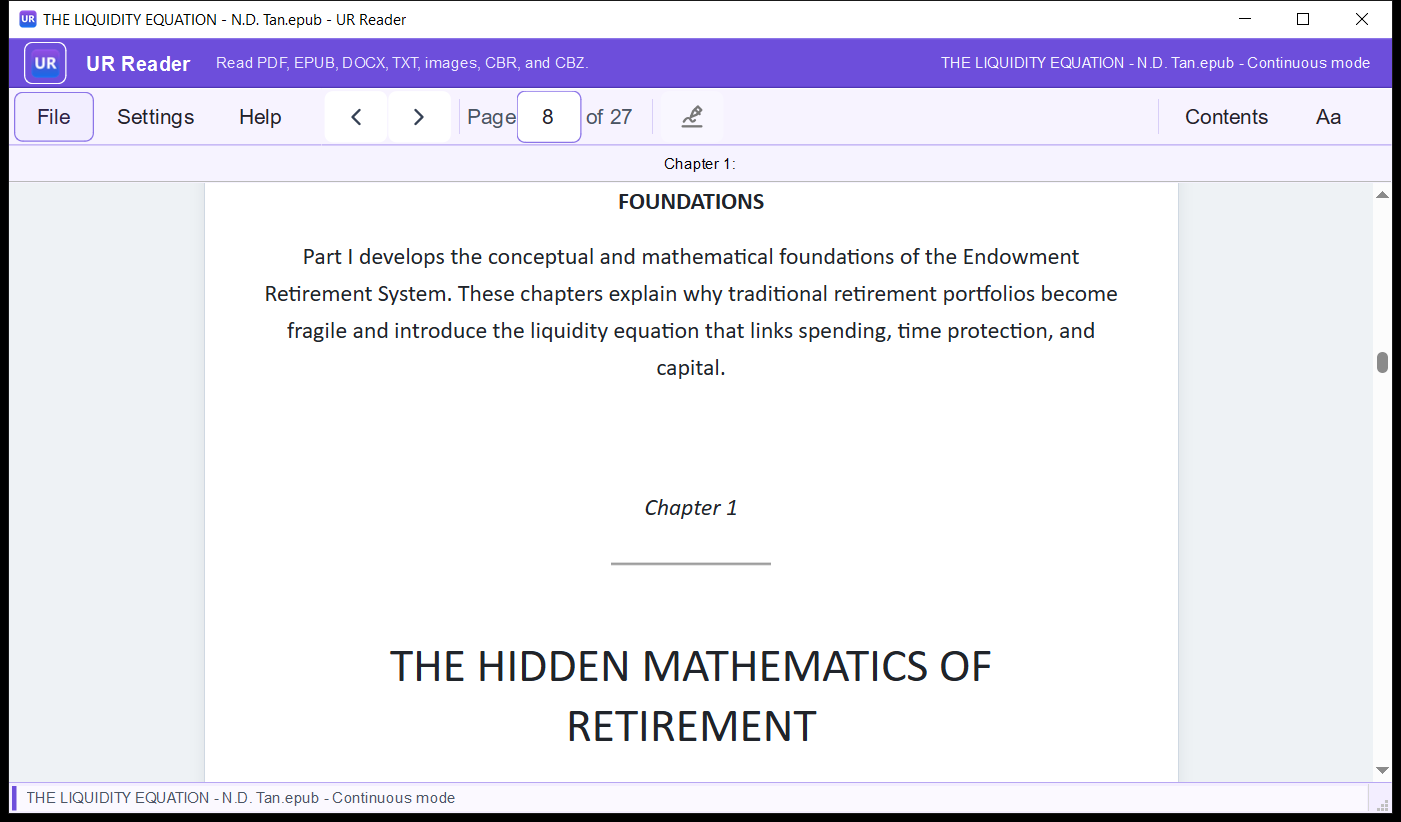Maximize the UR Reader window

coord(1303,19)
